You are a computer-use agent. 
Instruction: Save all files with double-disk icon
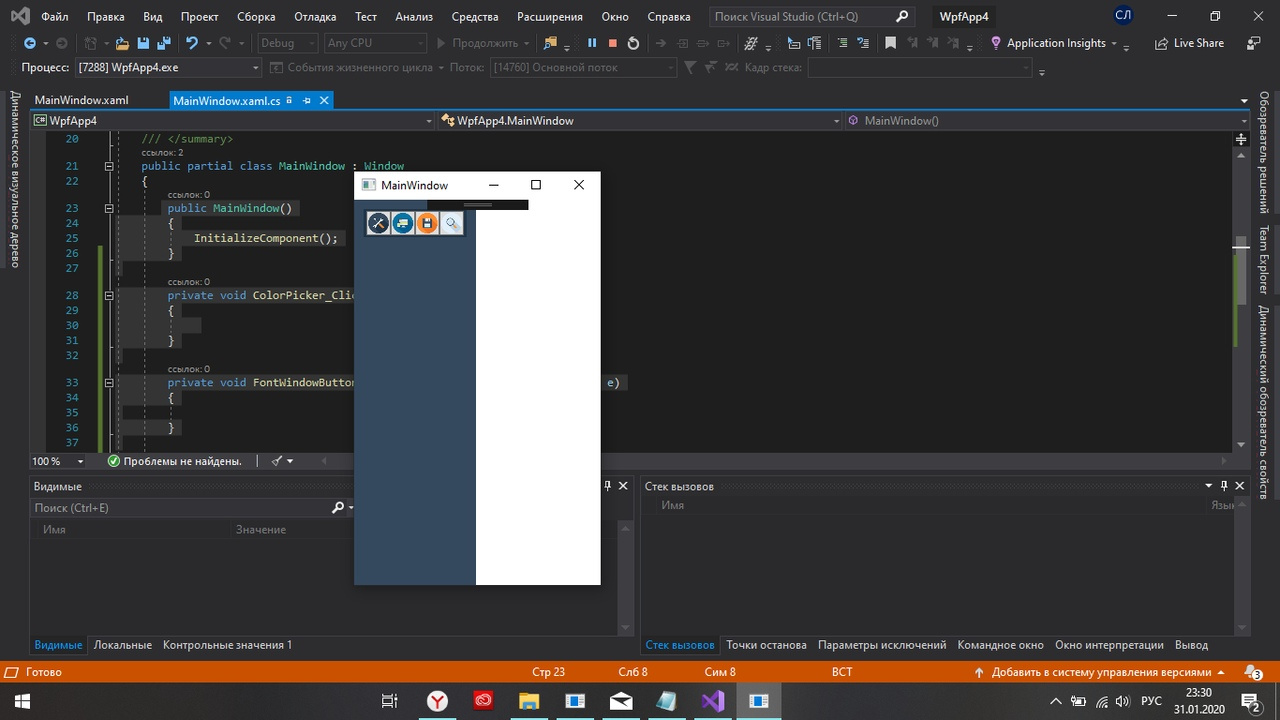point(162,43)
